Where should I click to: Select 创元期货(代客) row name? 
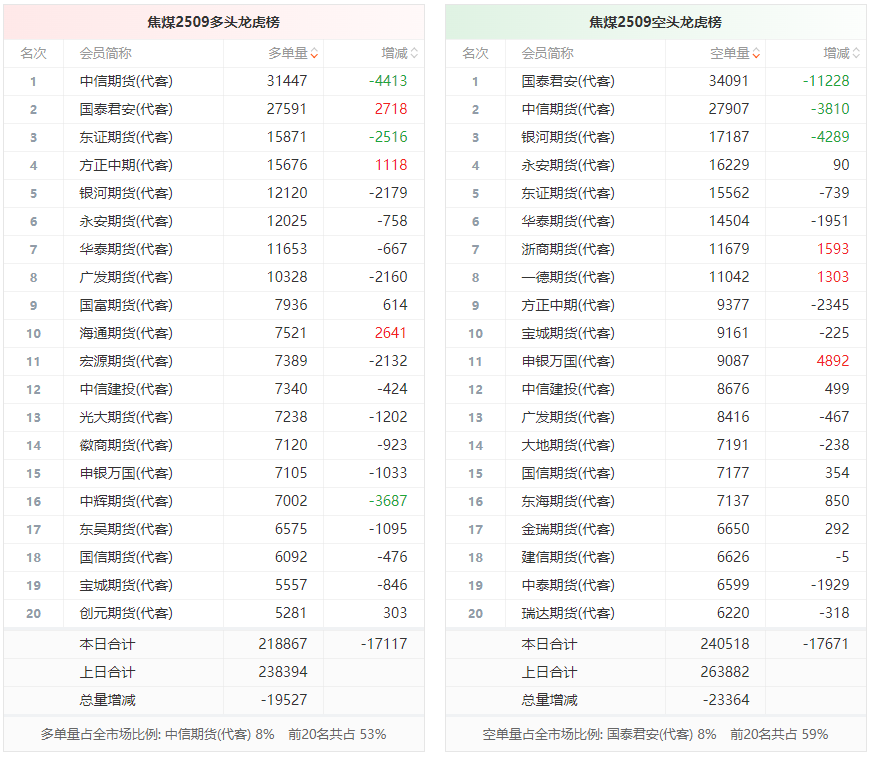(x=126, y=613)
